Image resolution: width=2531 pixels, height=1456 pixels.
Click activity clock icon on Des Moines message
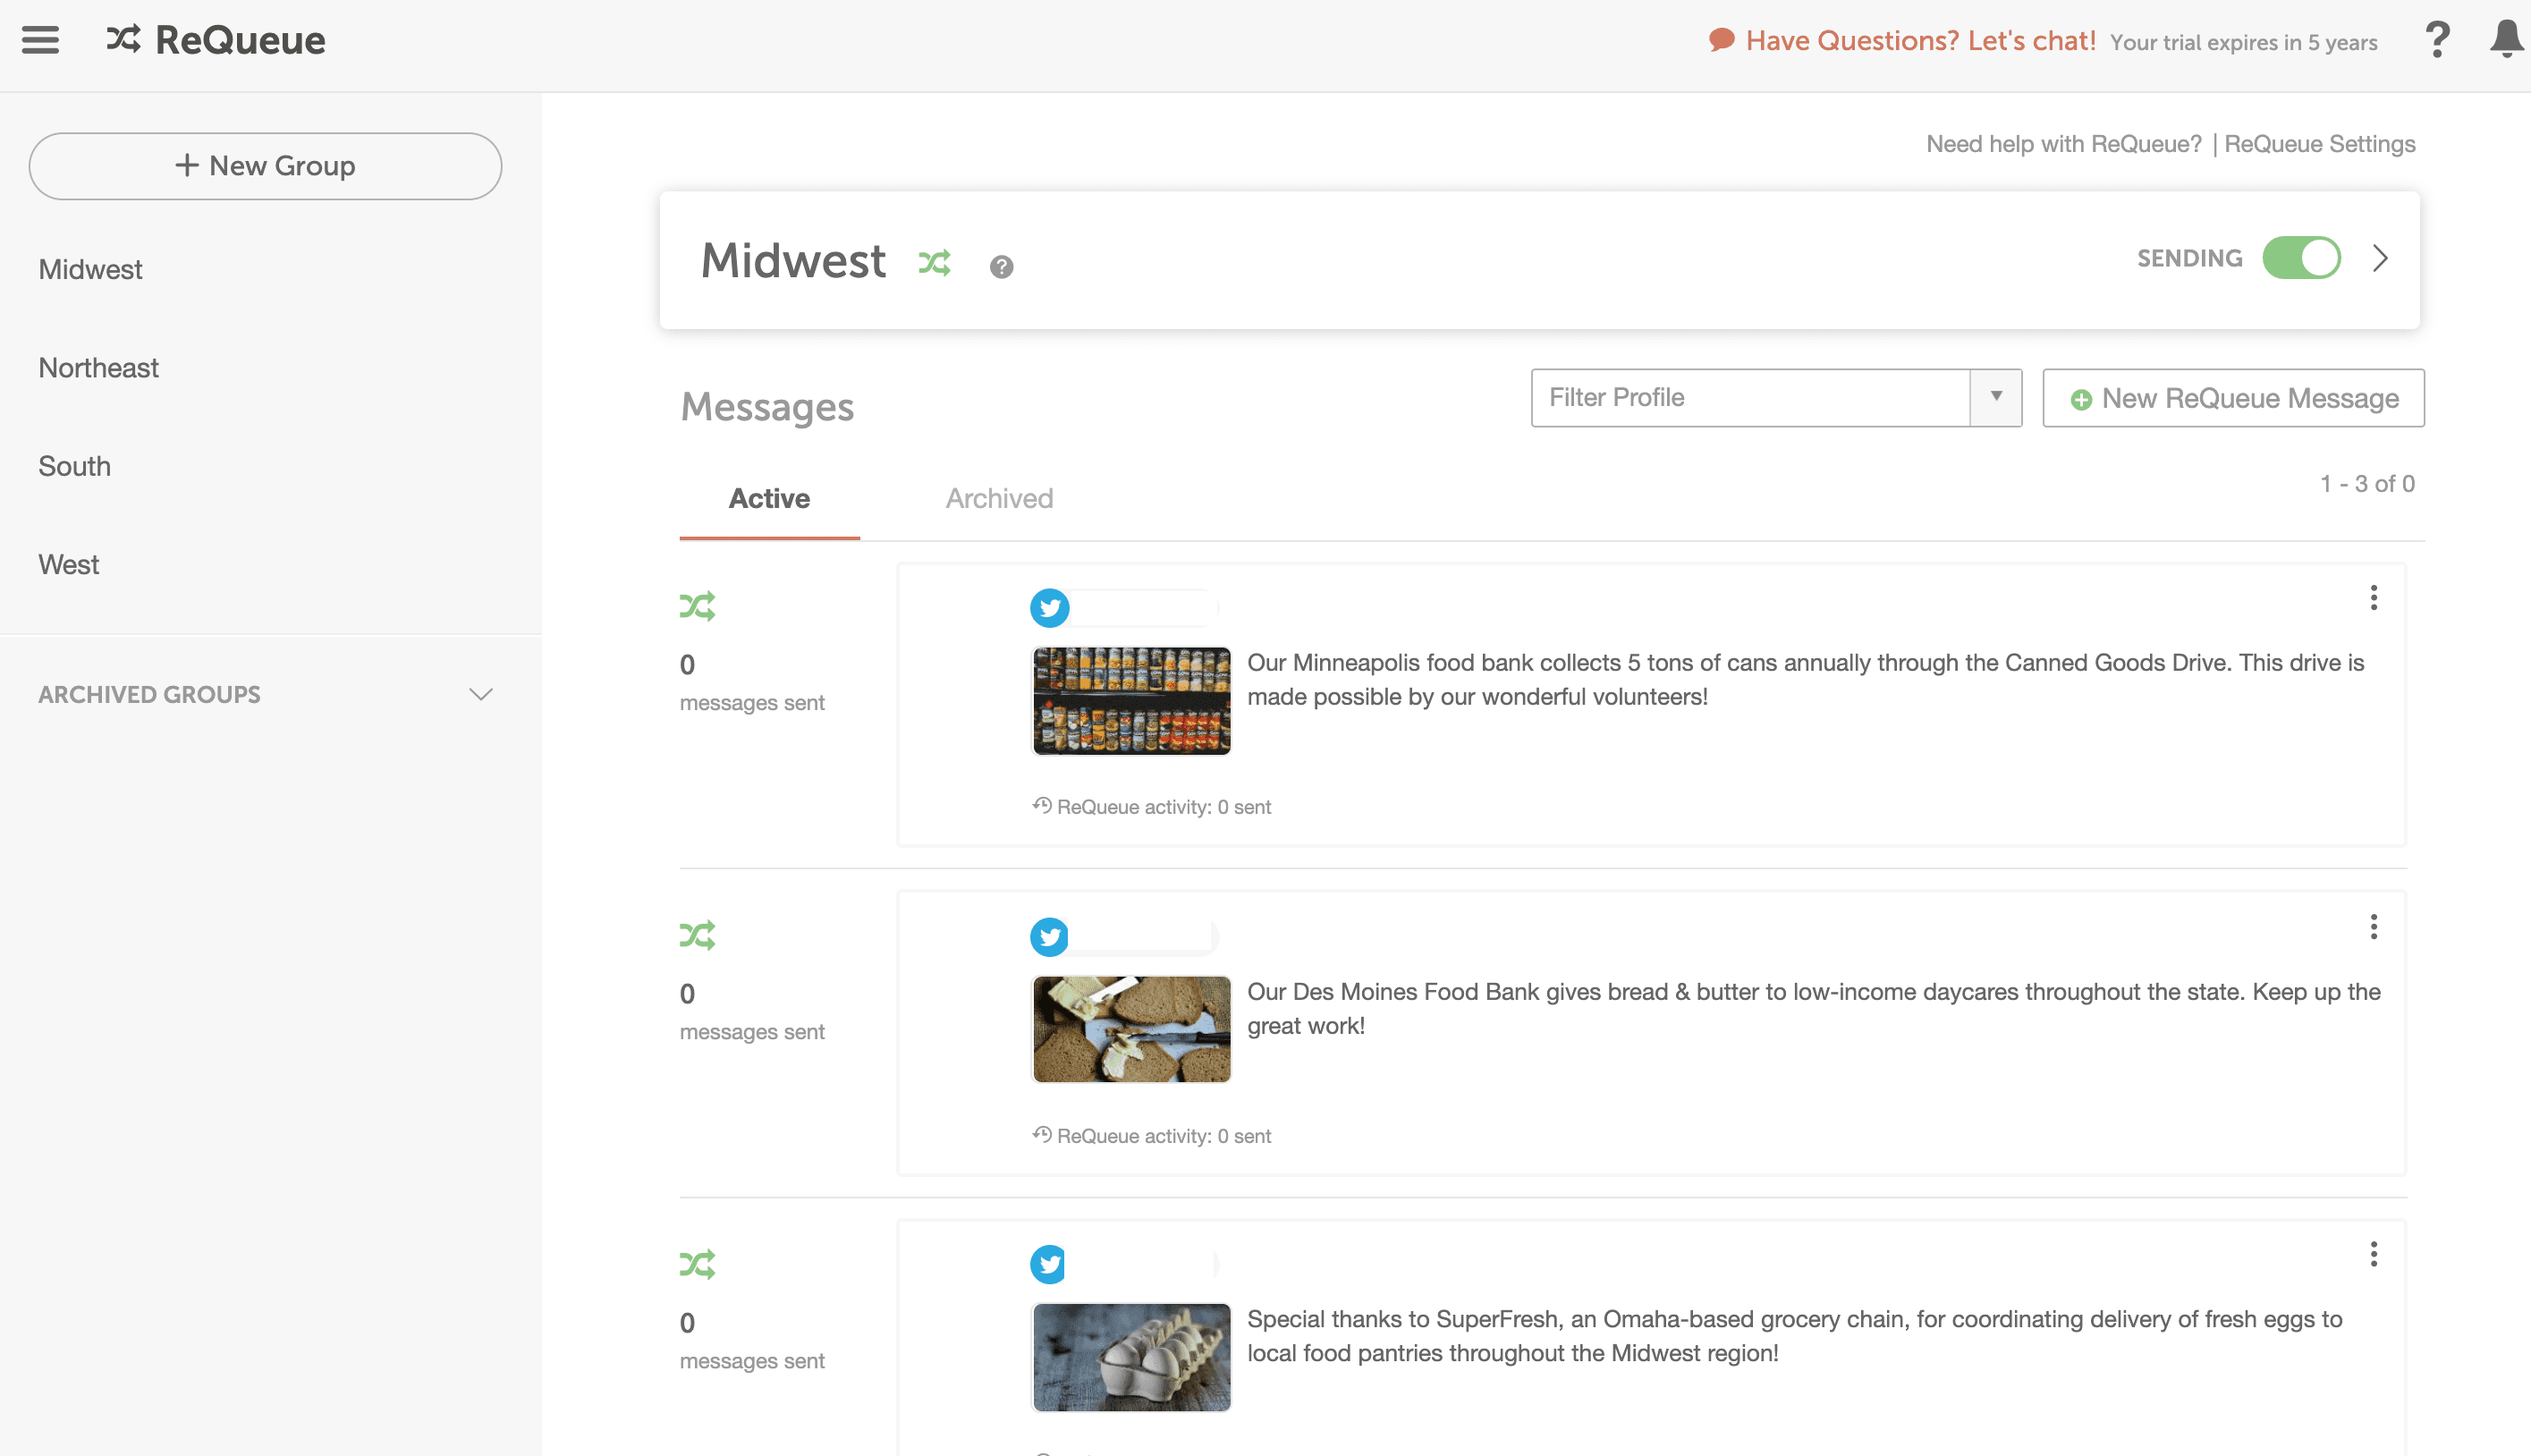1042,1134
